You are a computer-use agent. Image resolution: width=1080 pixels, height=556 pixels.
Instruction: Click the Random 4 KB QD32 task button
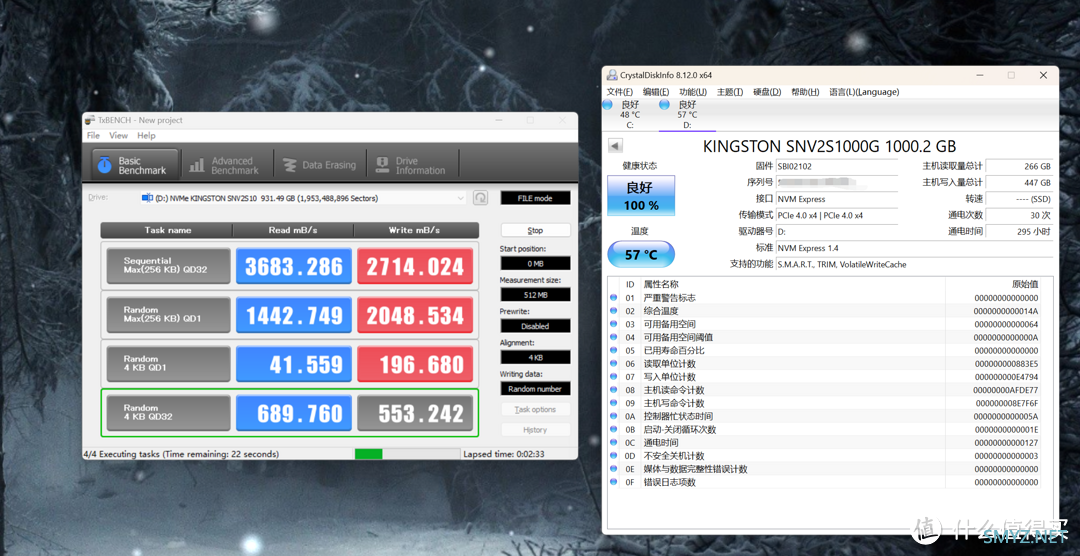coord(168,413)
